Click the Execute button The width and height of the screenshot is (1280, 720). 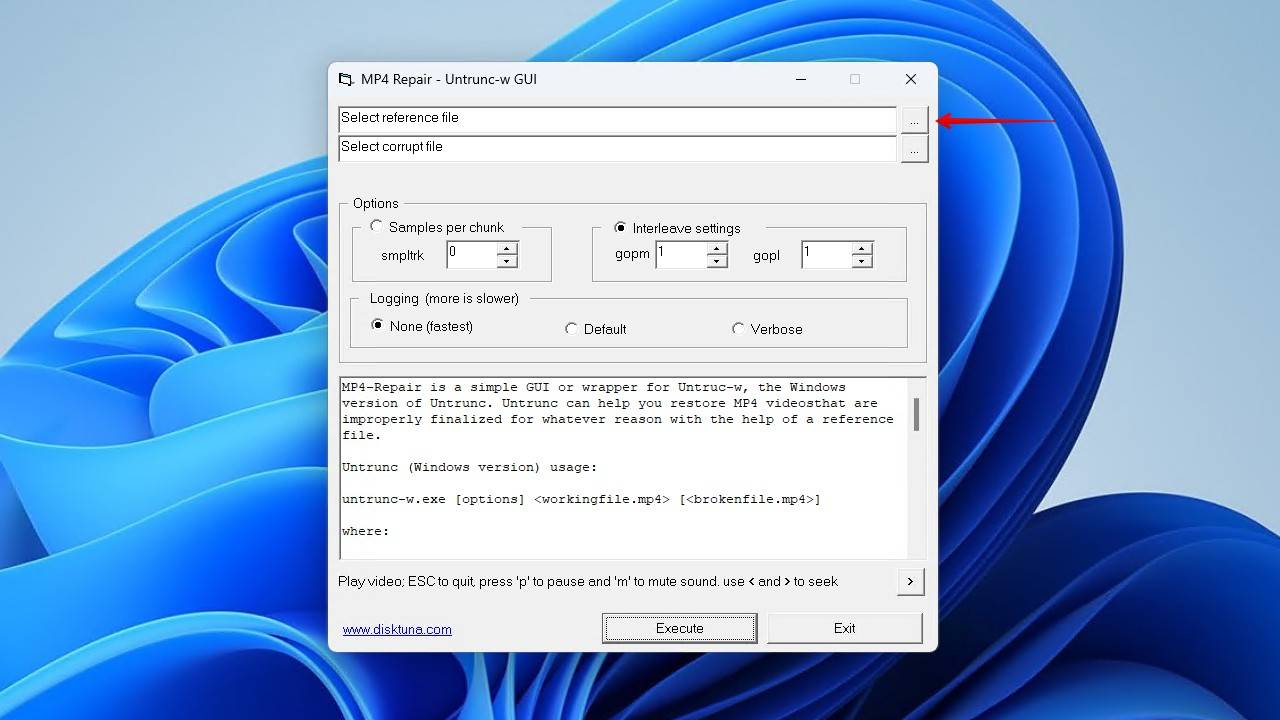coord(680,628)
